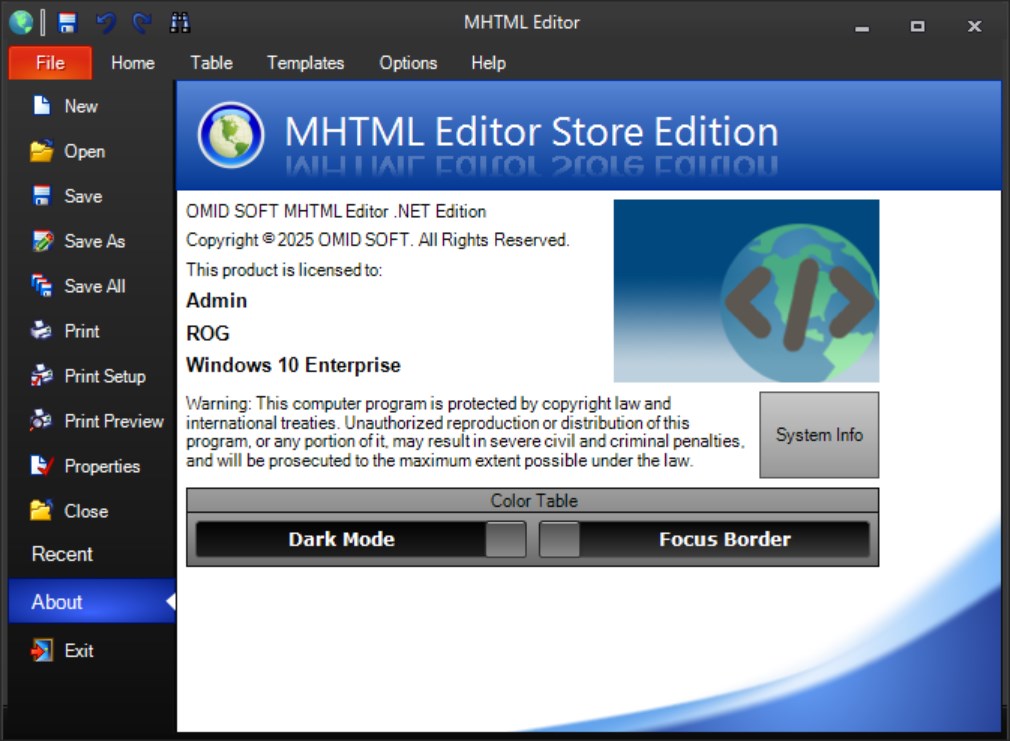Click the ROG organization text
The height and width of the screenshot is (741, 1010).
[x=207, y=333]
